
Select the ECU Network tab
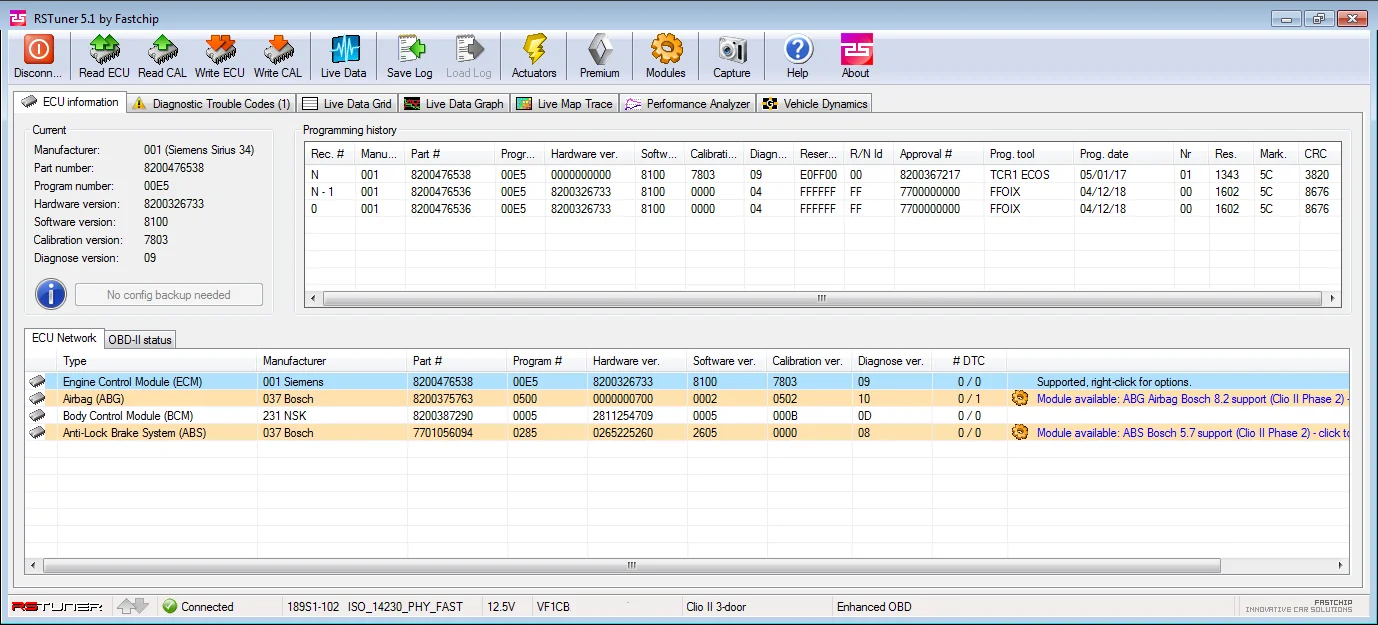pyautogui.click(x=64, y=338)
